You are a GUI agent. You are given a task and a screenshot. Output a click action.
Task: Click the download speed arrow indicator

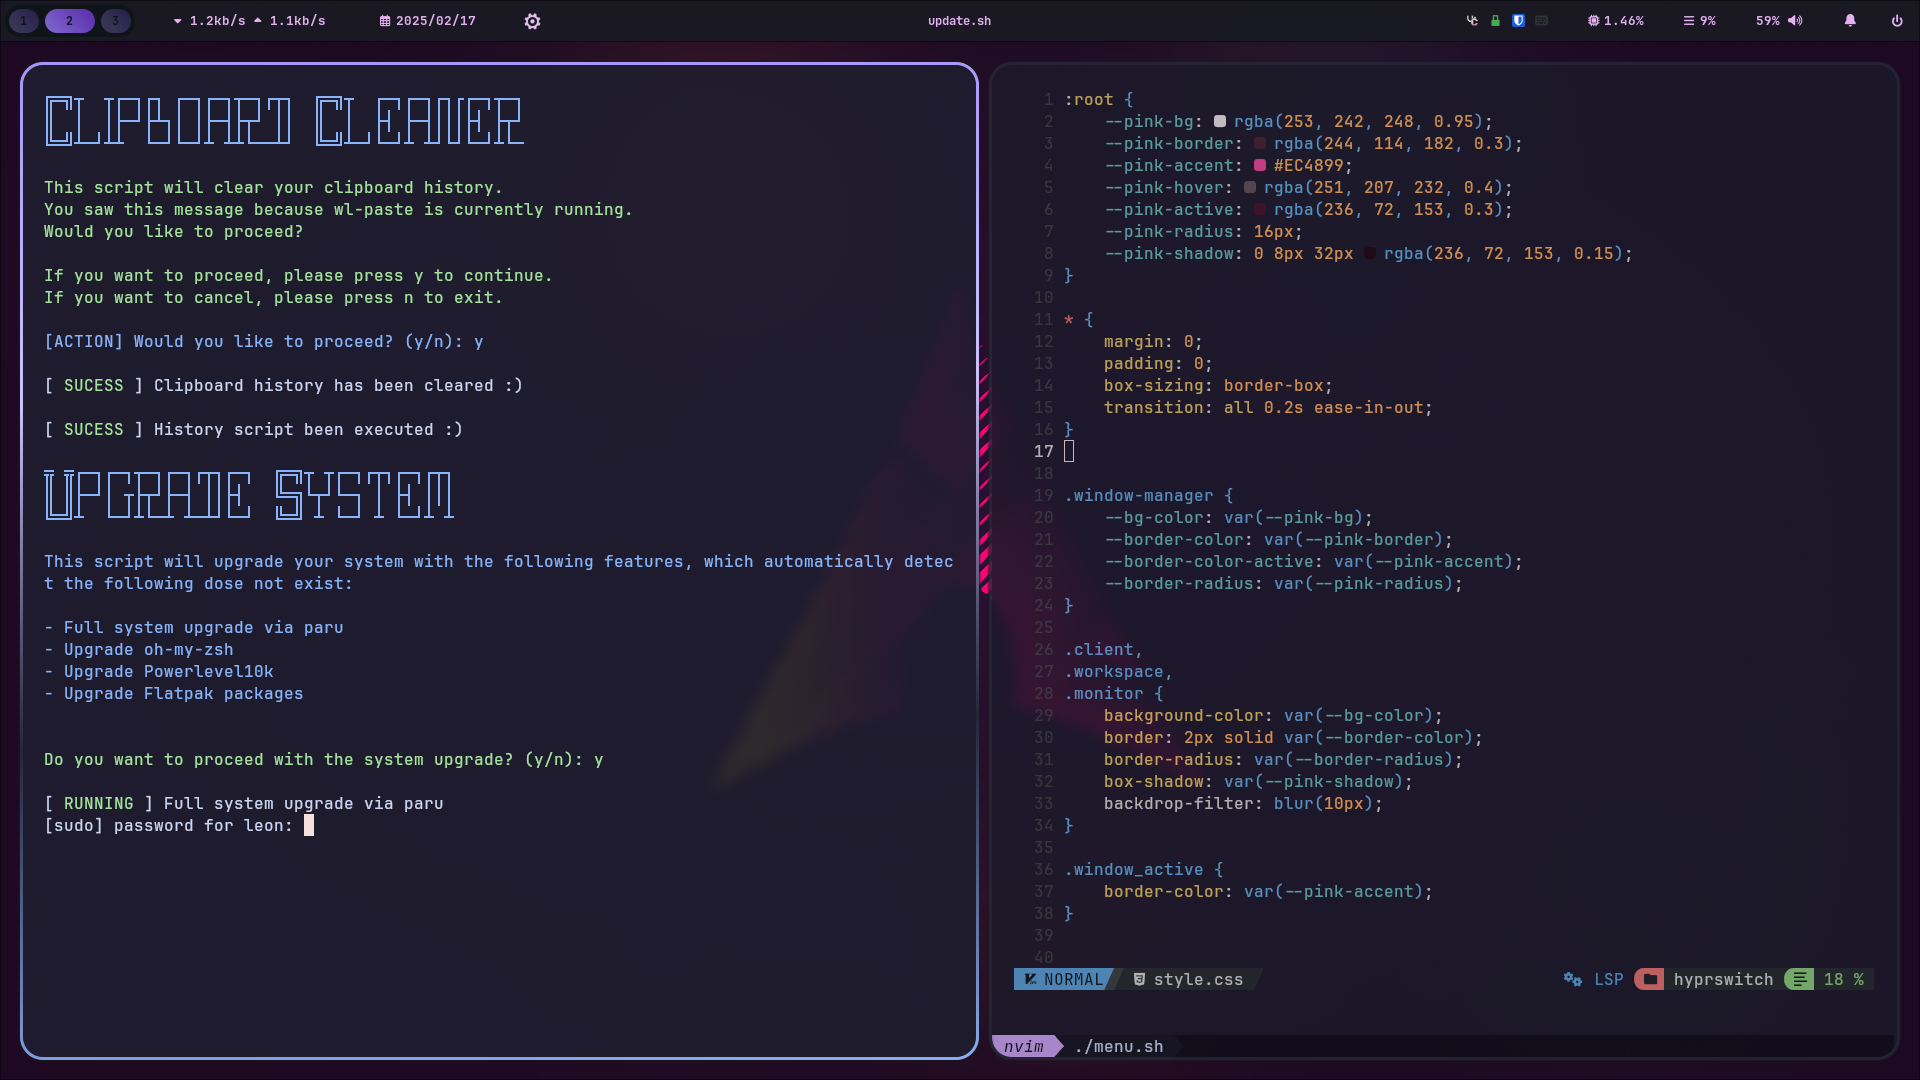point(178,21)
